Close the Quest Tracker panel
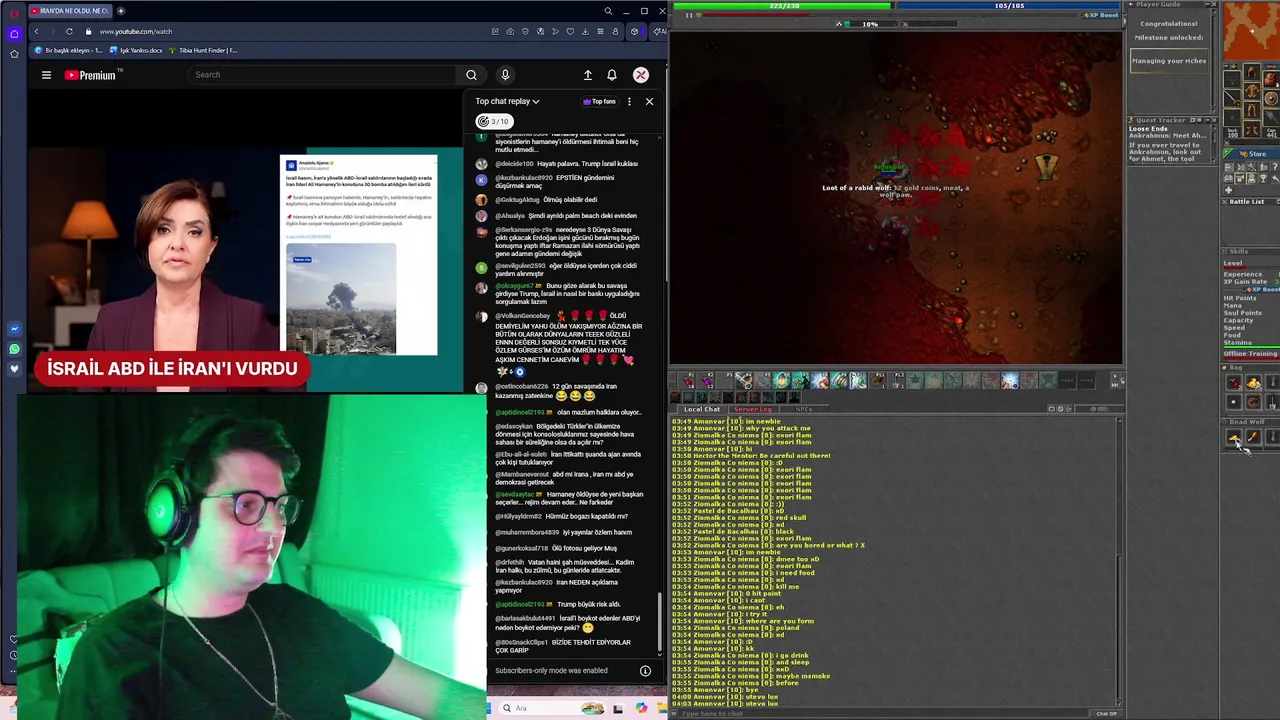 (x=1213, y=120)
